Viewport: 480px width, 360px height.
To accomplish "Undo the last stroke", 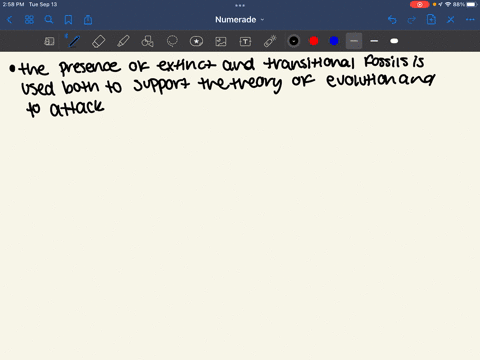I will [392, 20].
